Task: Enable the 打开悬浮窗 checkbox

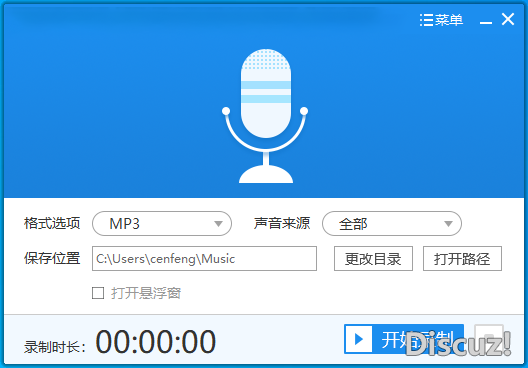Action: click(98, 293)
